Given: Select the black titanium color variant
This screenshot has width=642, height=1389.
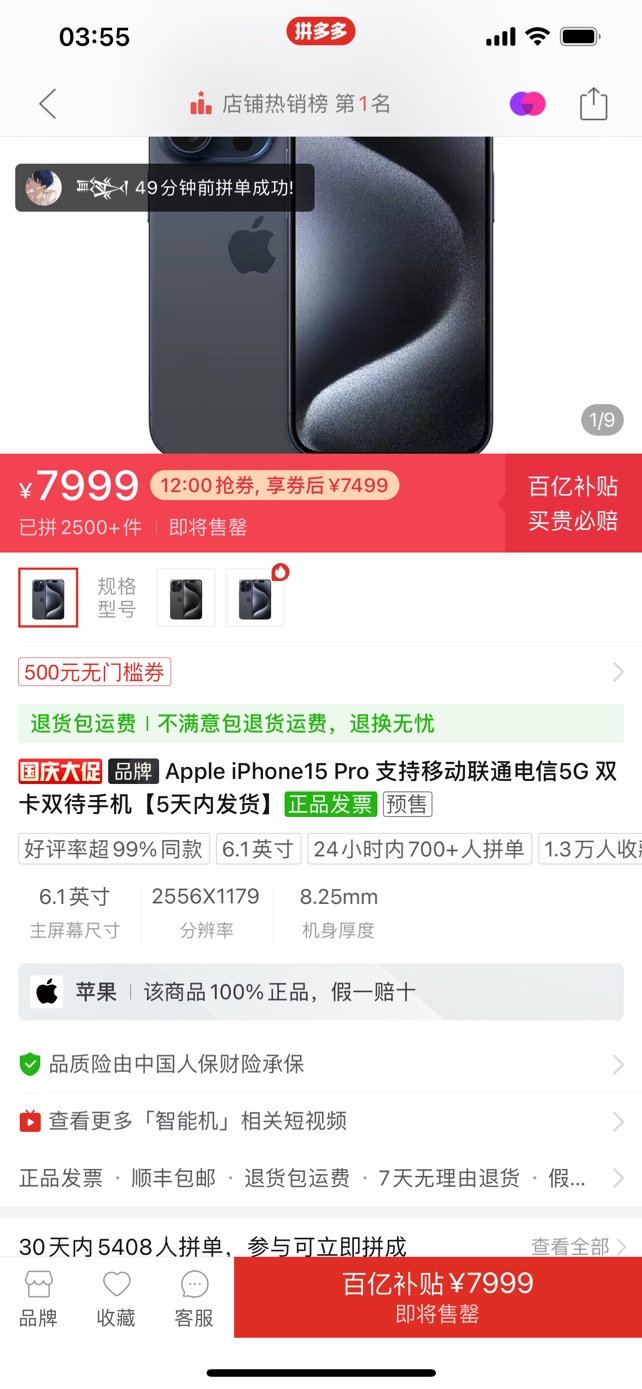Looking at the screenshot, I should pyautogui.click(x=186, y=598).
